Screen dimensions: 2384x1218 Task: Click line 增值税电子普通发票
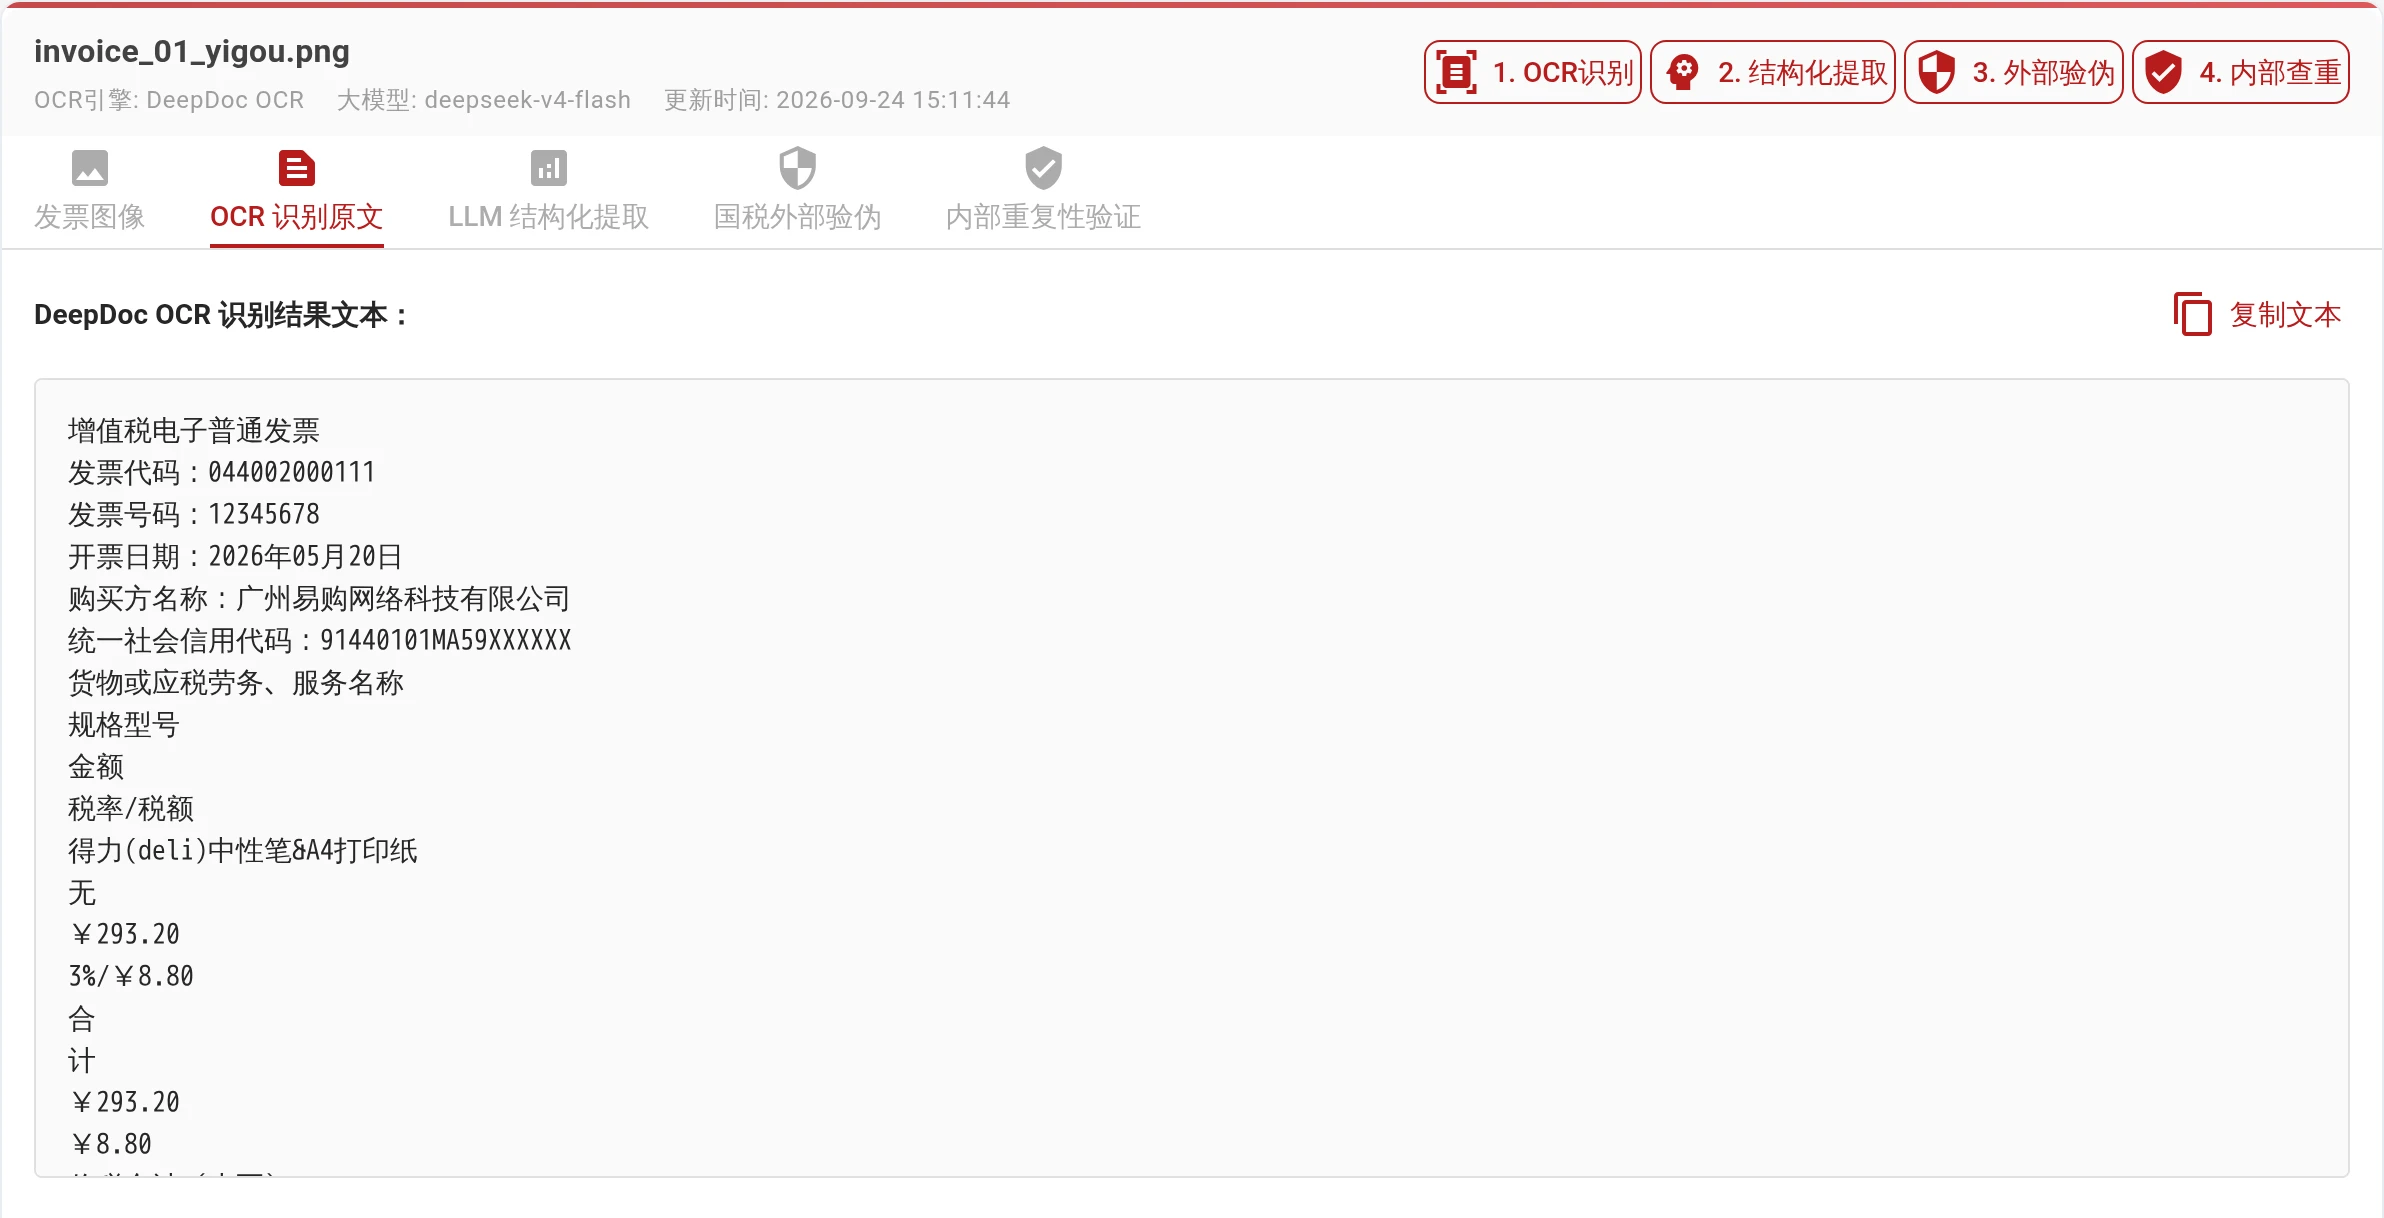[x=194, y=431]
